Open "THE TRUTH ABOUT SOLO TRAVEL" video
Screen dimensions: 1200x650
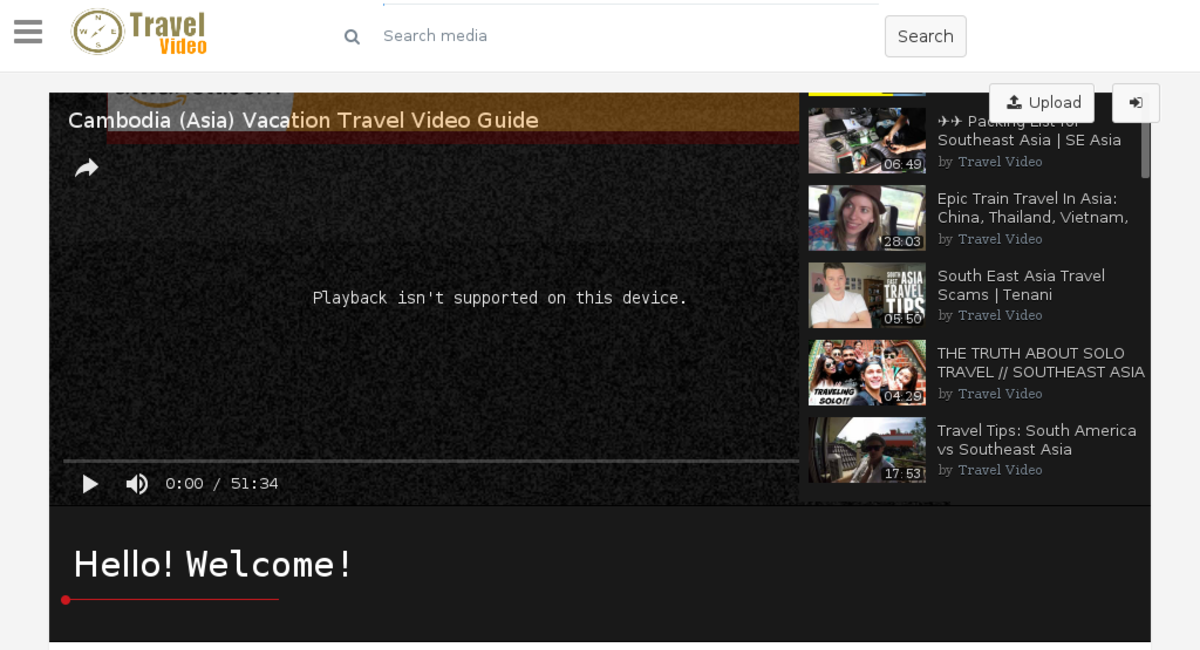click(x=1040, y=362)
